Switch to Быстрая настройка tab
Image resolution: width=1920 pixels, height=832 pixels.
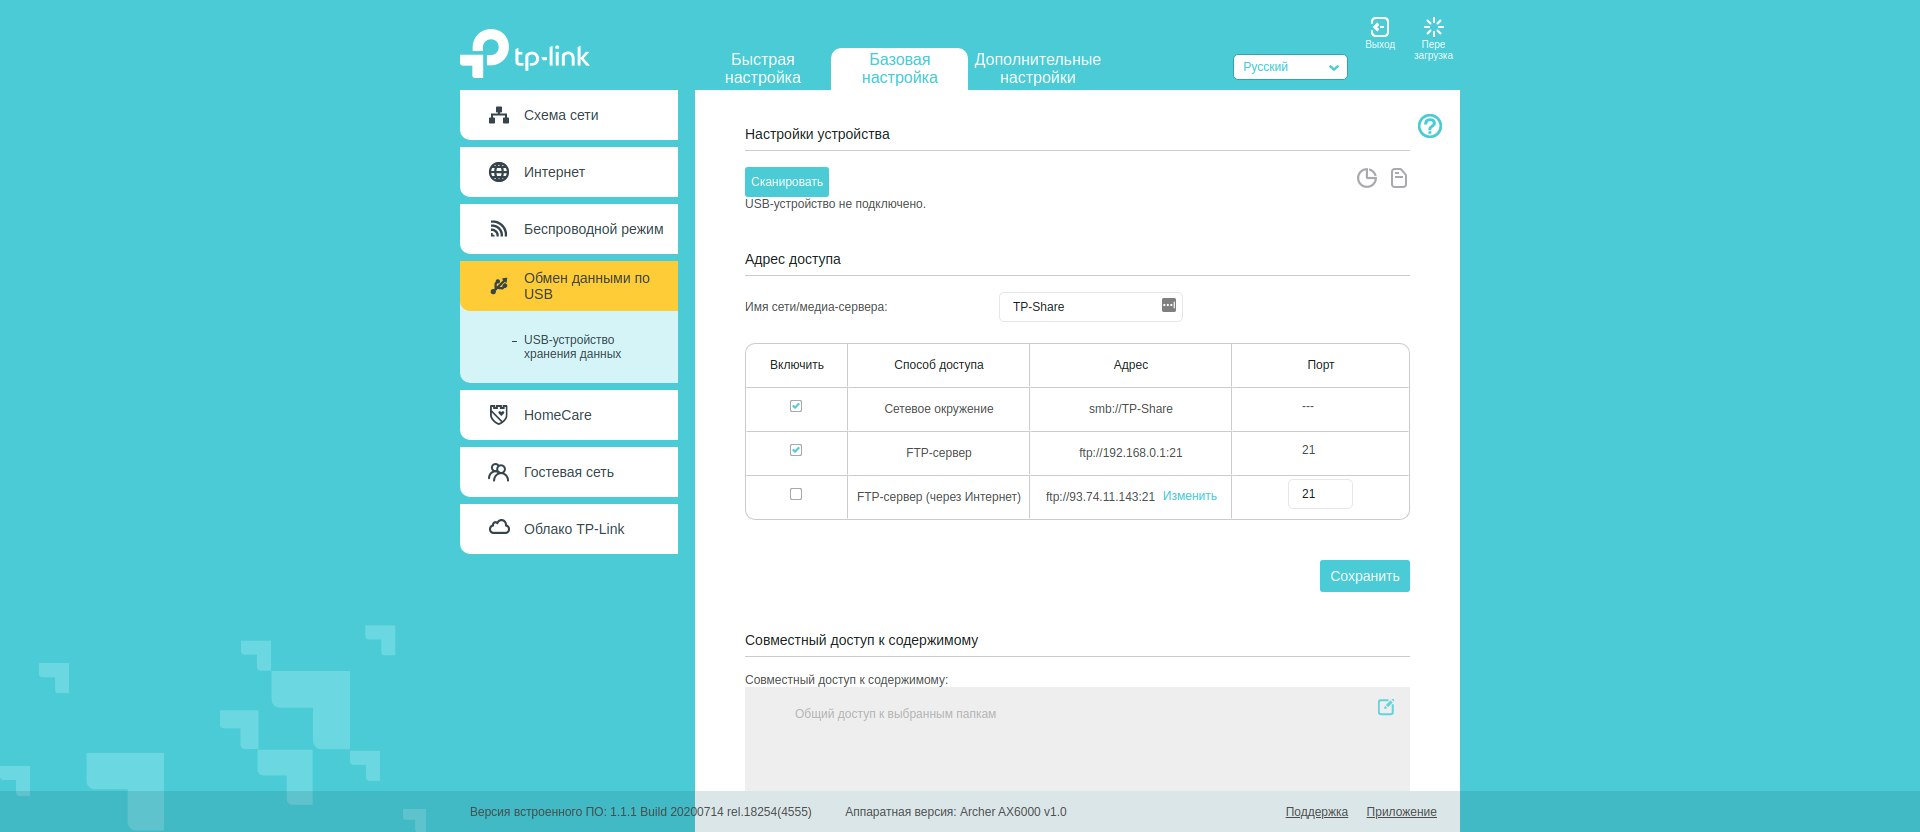coord(762,69)
